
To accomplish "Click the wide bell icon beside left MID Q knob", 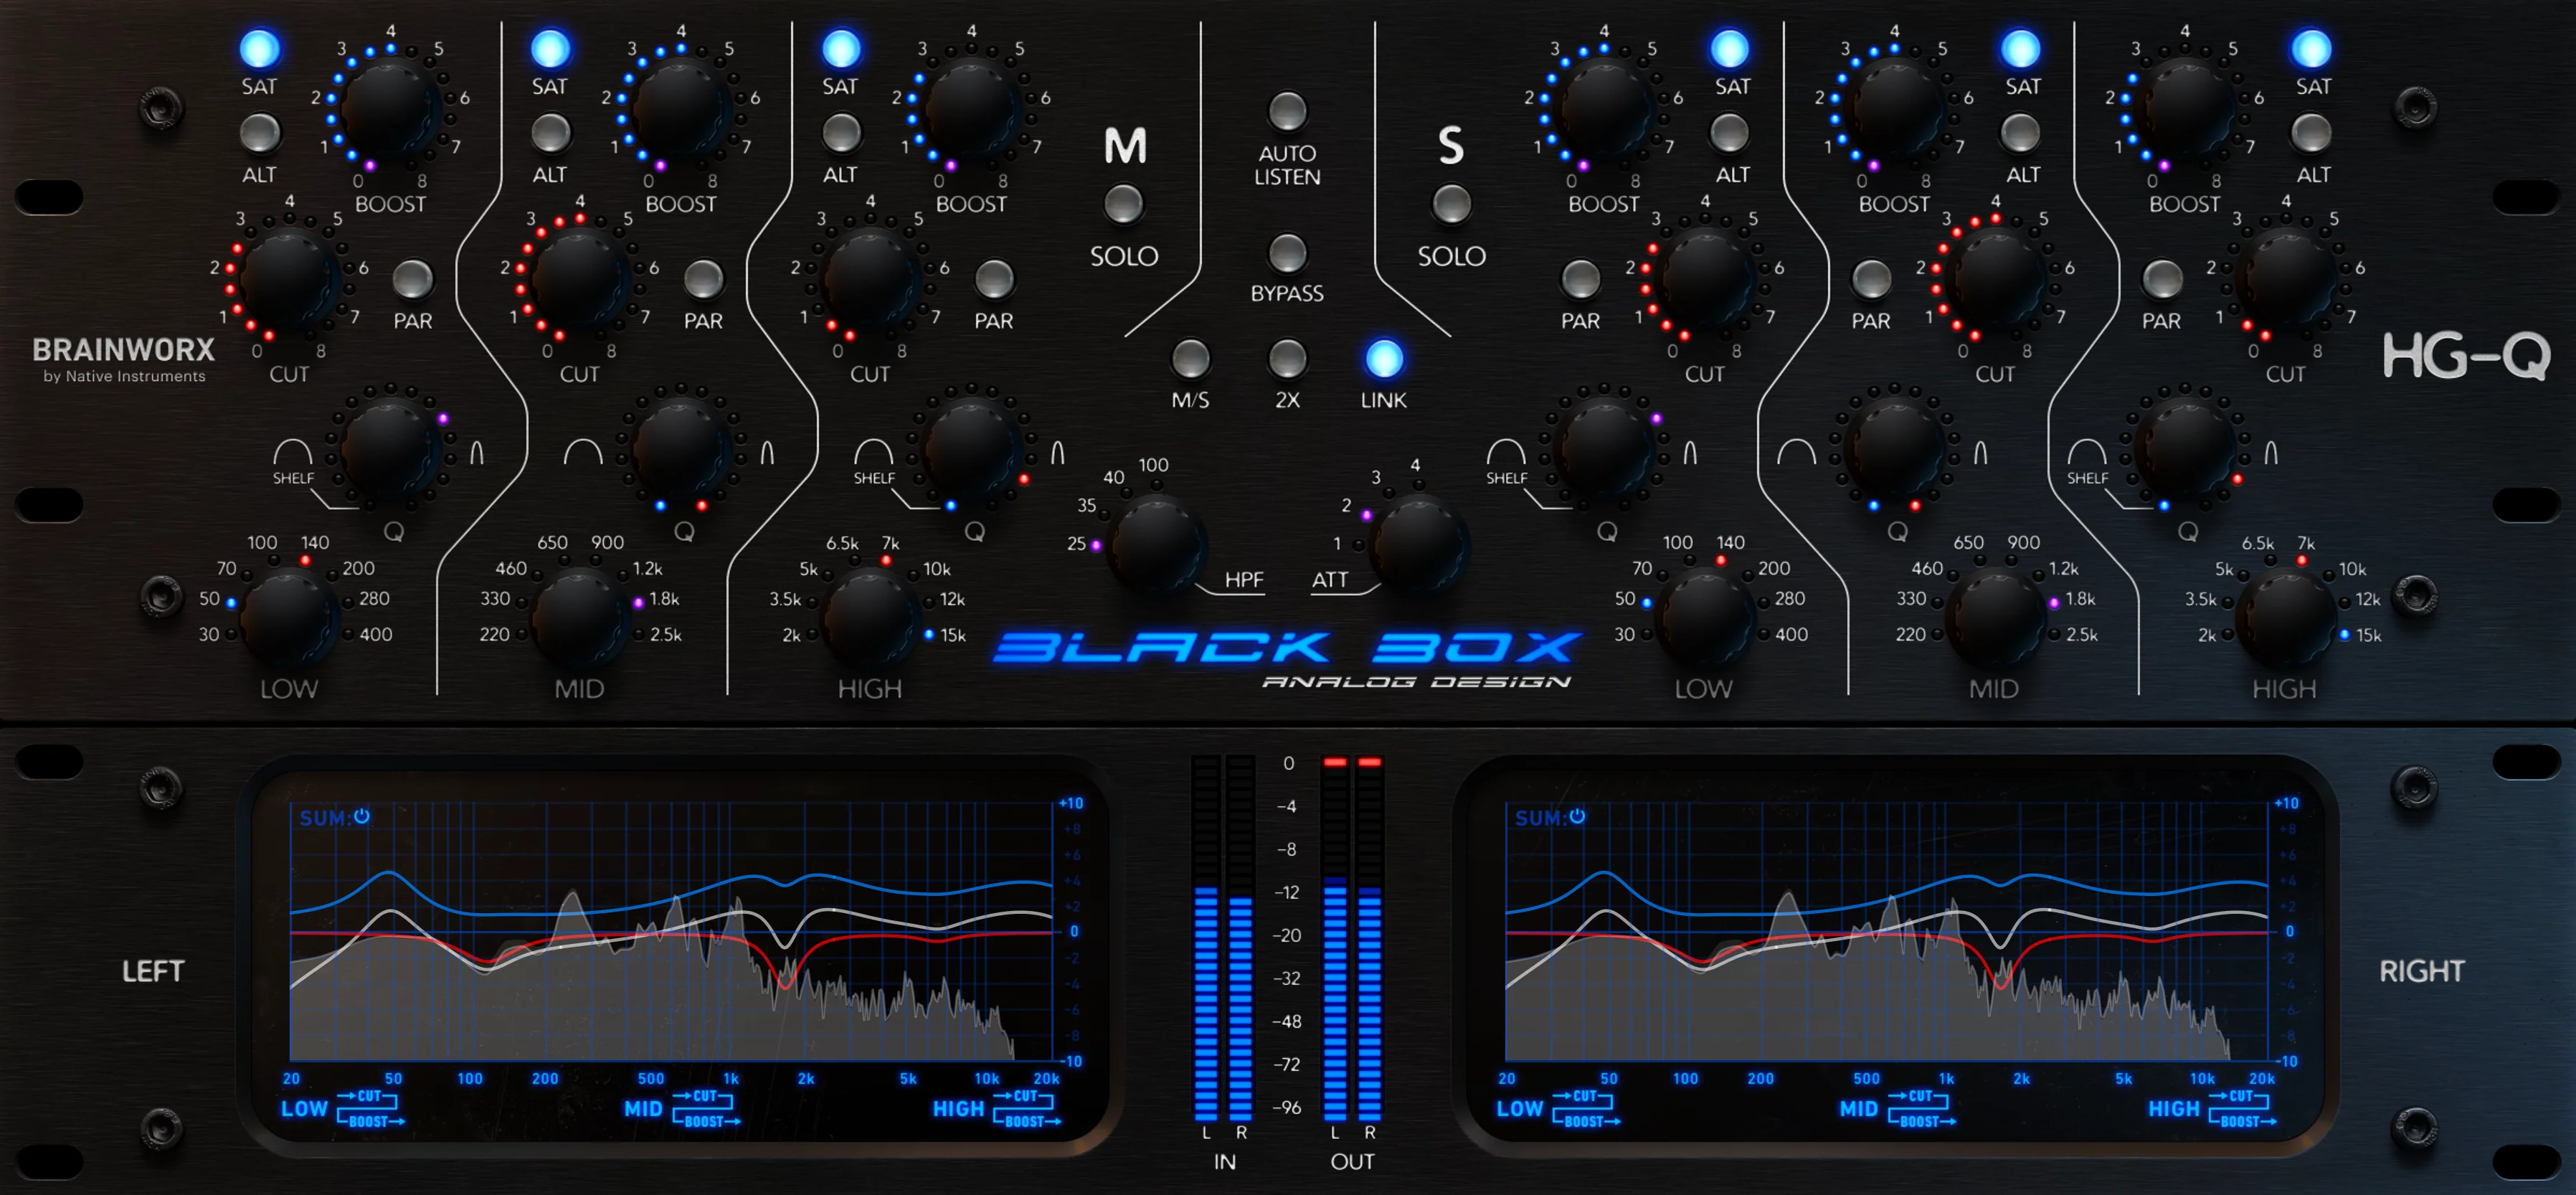I will click(x=582, y=453).
